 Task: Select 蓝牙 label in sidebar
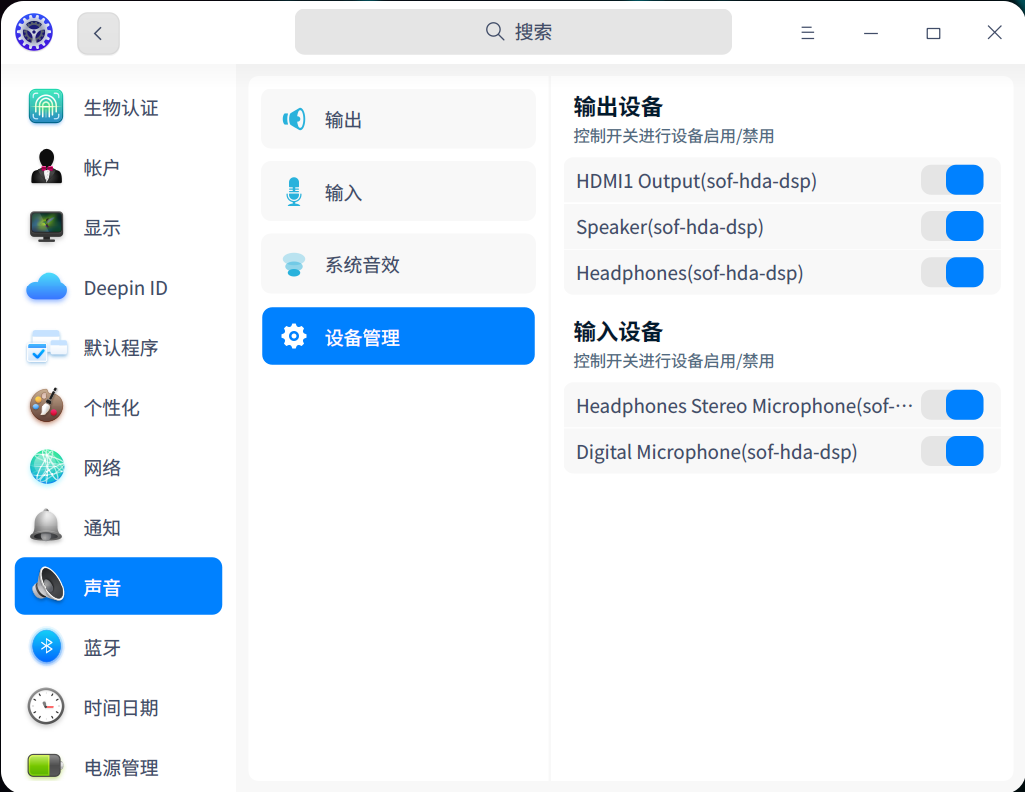(102, 648)
